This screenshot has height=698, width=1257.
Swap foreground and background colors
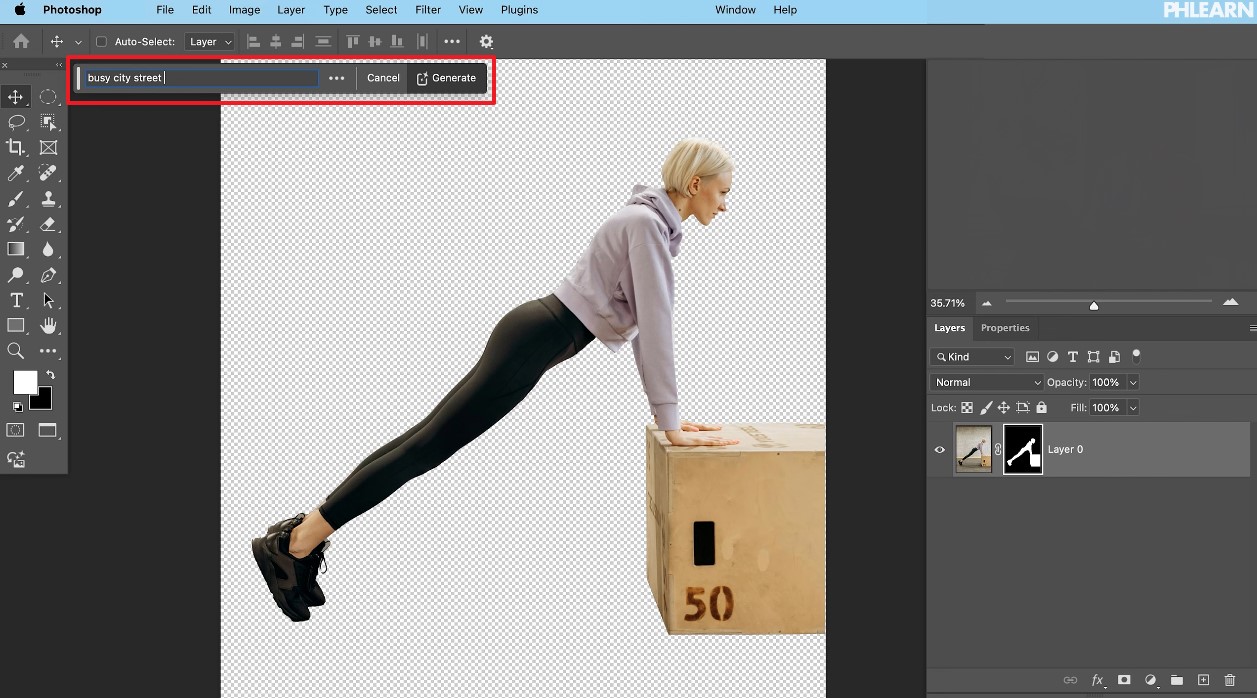(50, 375)
